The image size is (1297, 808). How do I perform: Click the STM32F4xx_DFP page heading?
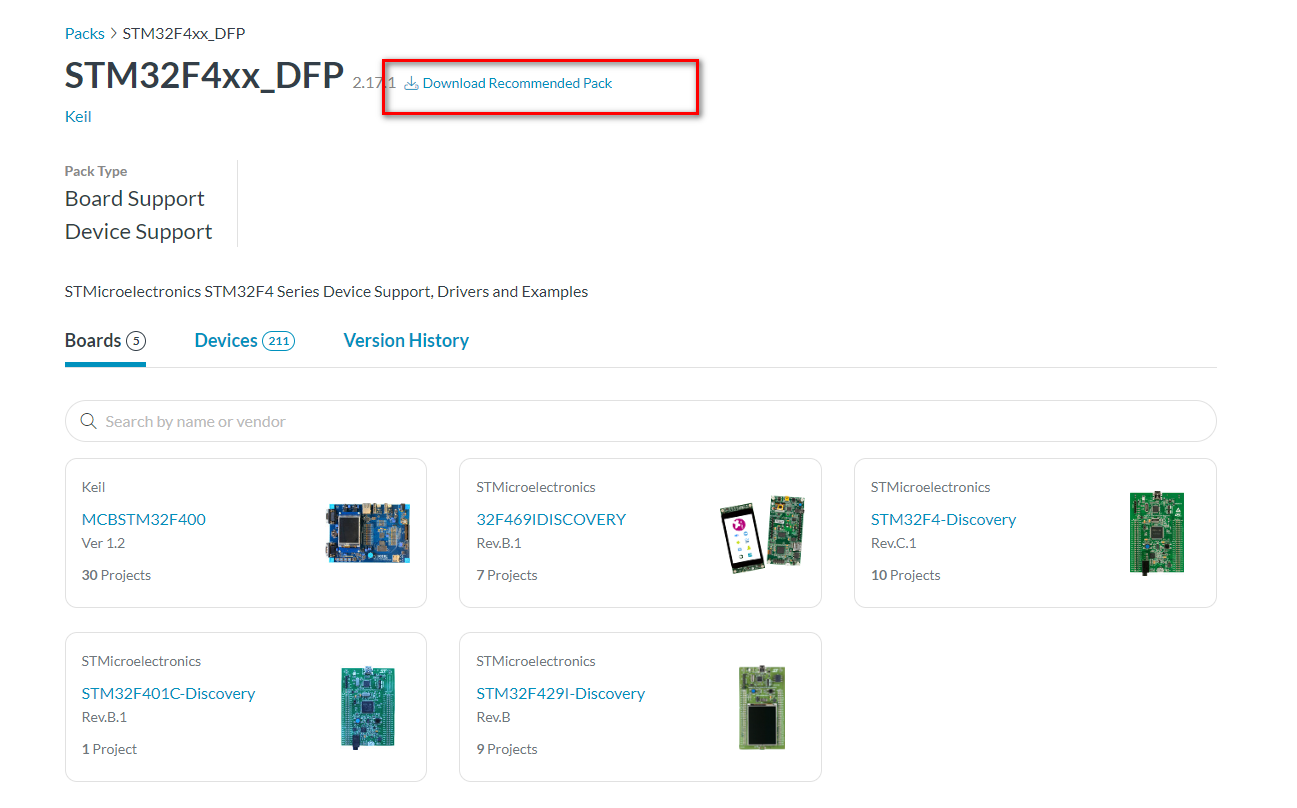tap(204, 76)
